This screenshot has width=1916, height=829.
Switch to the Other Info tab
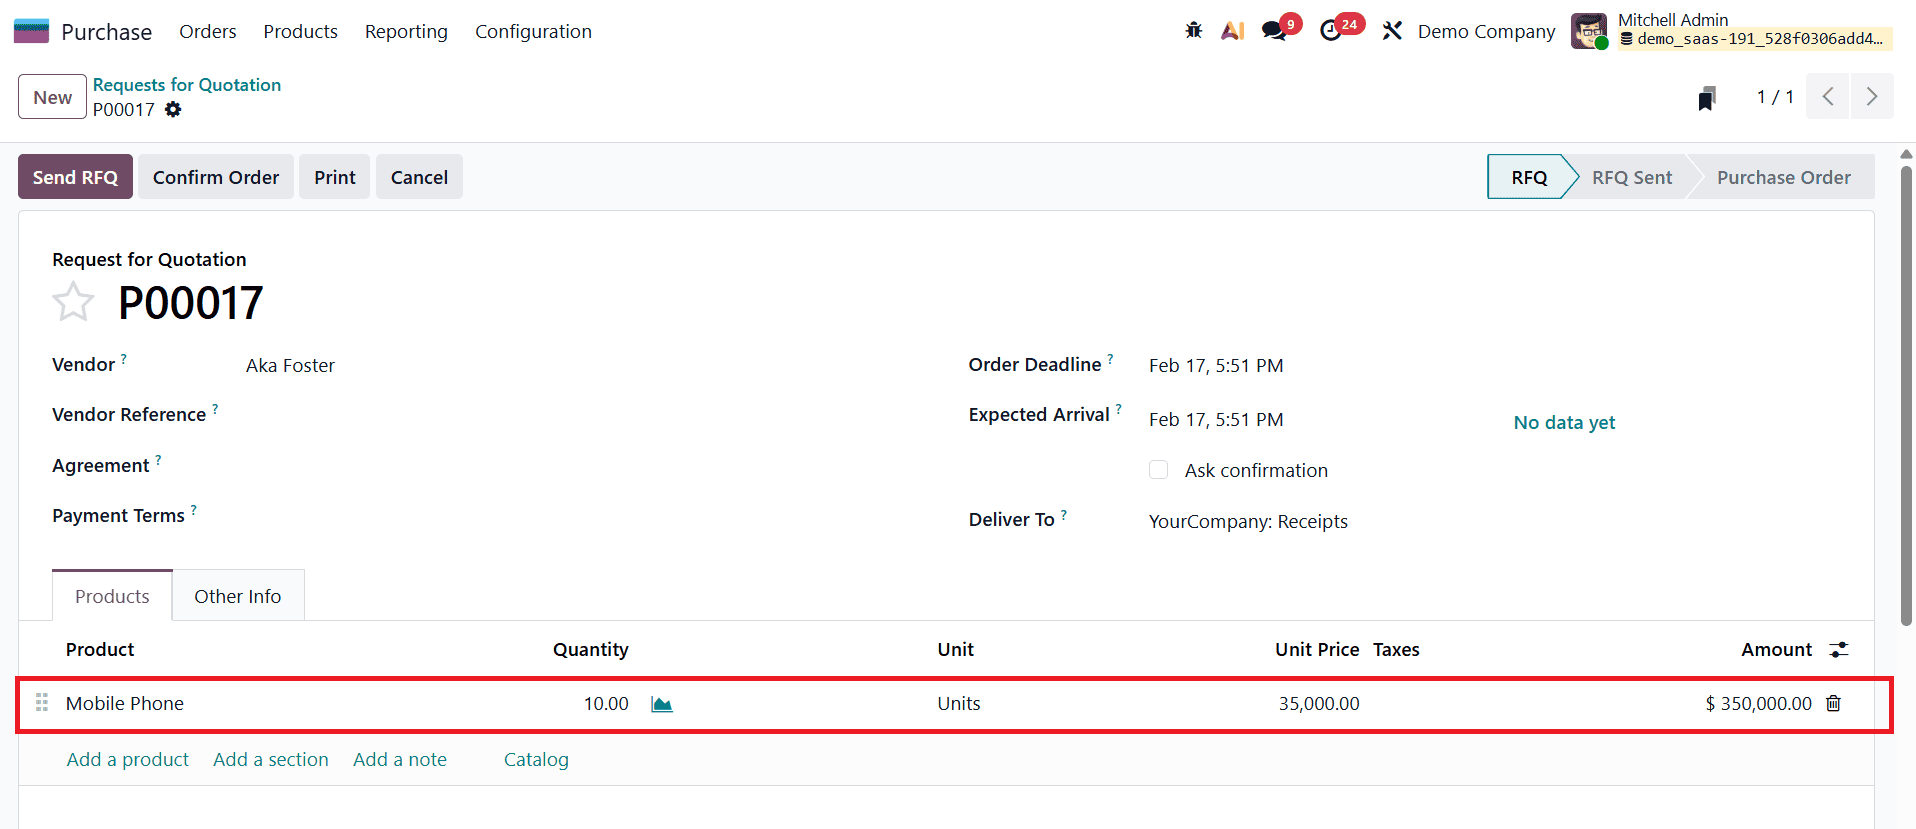pos(237,595)
